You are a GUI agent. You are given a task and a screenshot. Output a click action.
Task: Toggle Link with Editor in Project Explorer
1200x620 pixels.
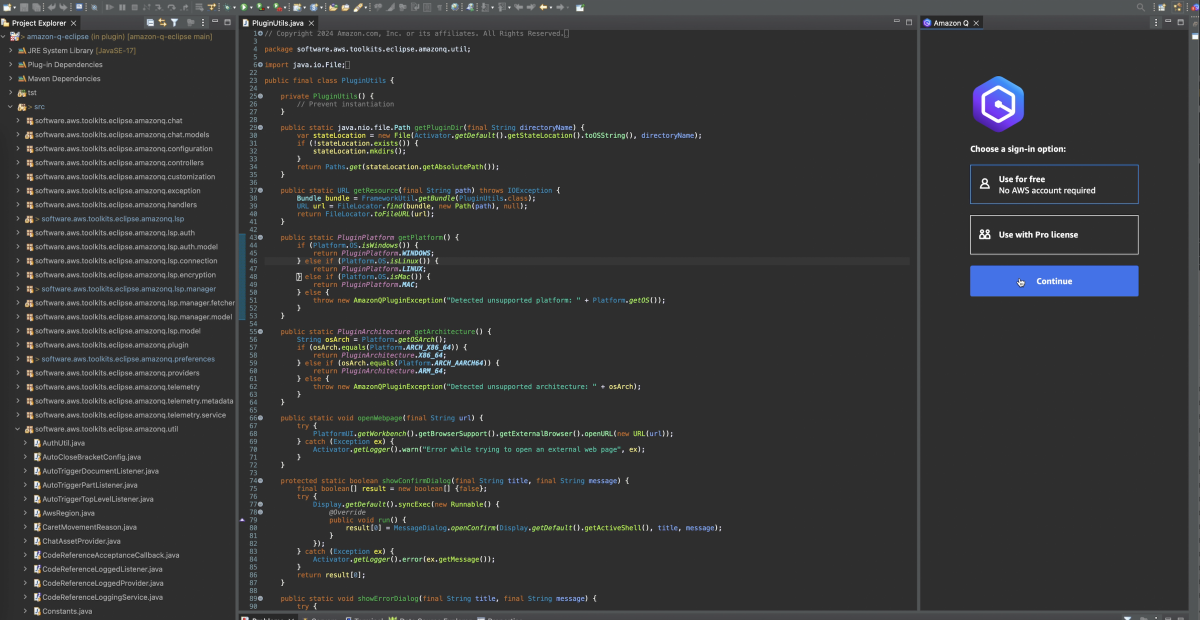point(163,22)
